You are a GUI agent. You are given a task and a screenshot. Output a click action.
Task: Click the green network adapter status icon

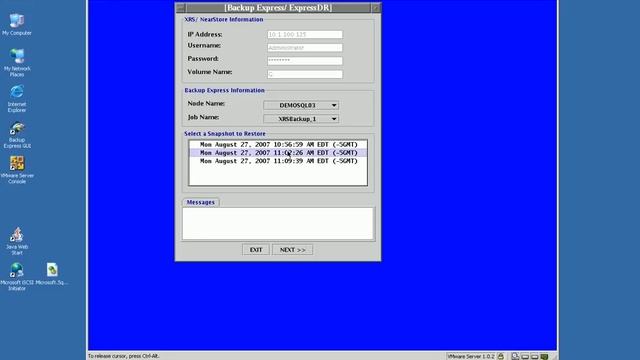[x=544, y=356]
